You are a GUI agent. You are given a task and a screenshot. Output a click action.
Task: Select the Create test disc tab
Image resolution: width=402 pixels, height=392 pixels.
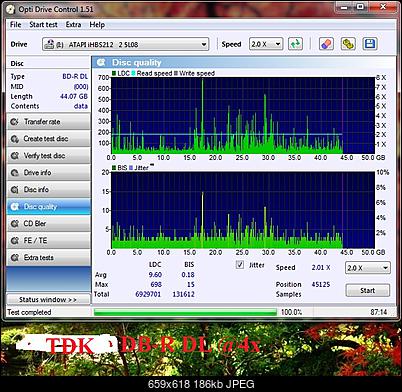[48, 139]
